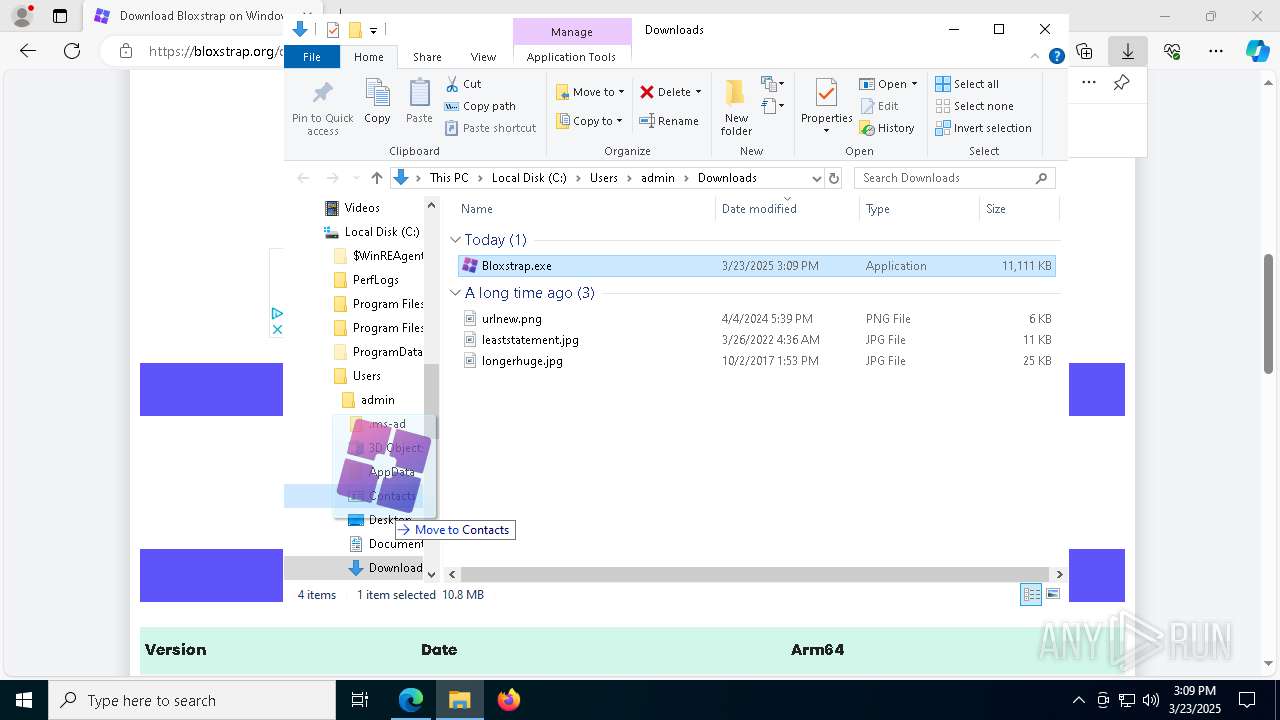Open the Application Tools tab
The image size is (1280, 720).
coord(571,57)
